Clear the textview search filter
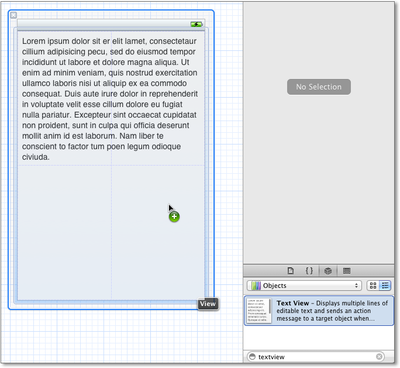The width and height of the screenshot is (400, 368). [379, 357]
